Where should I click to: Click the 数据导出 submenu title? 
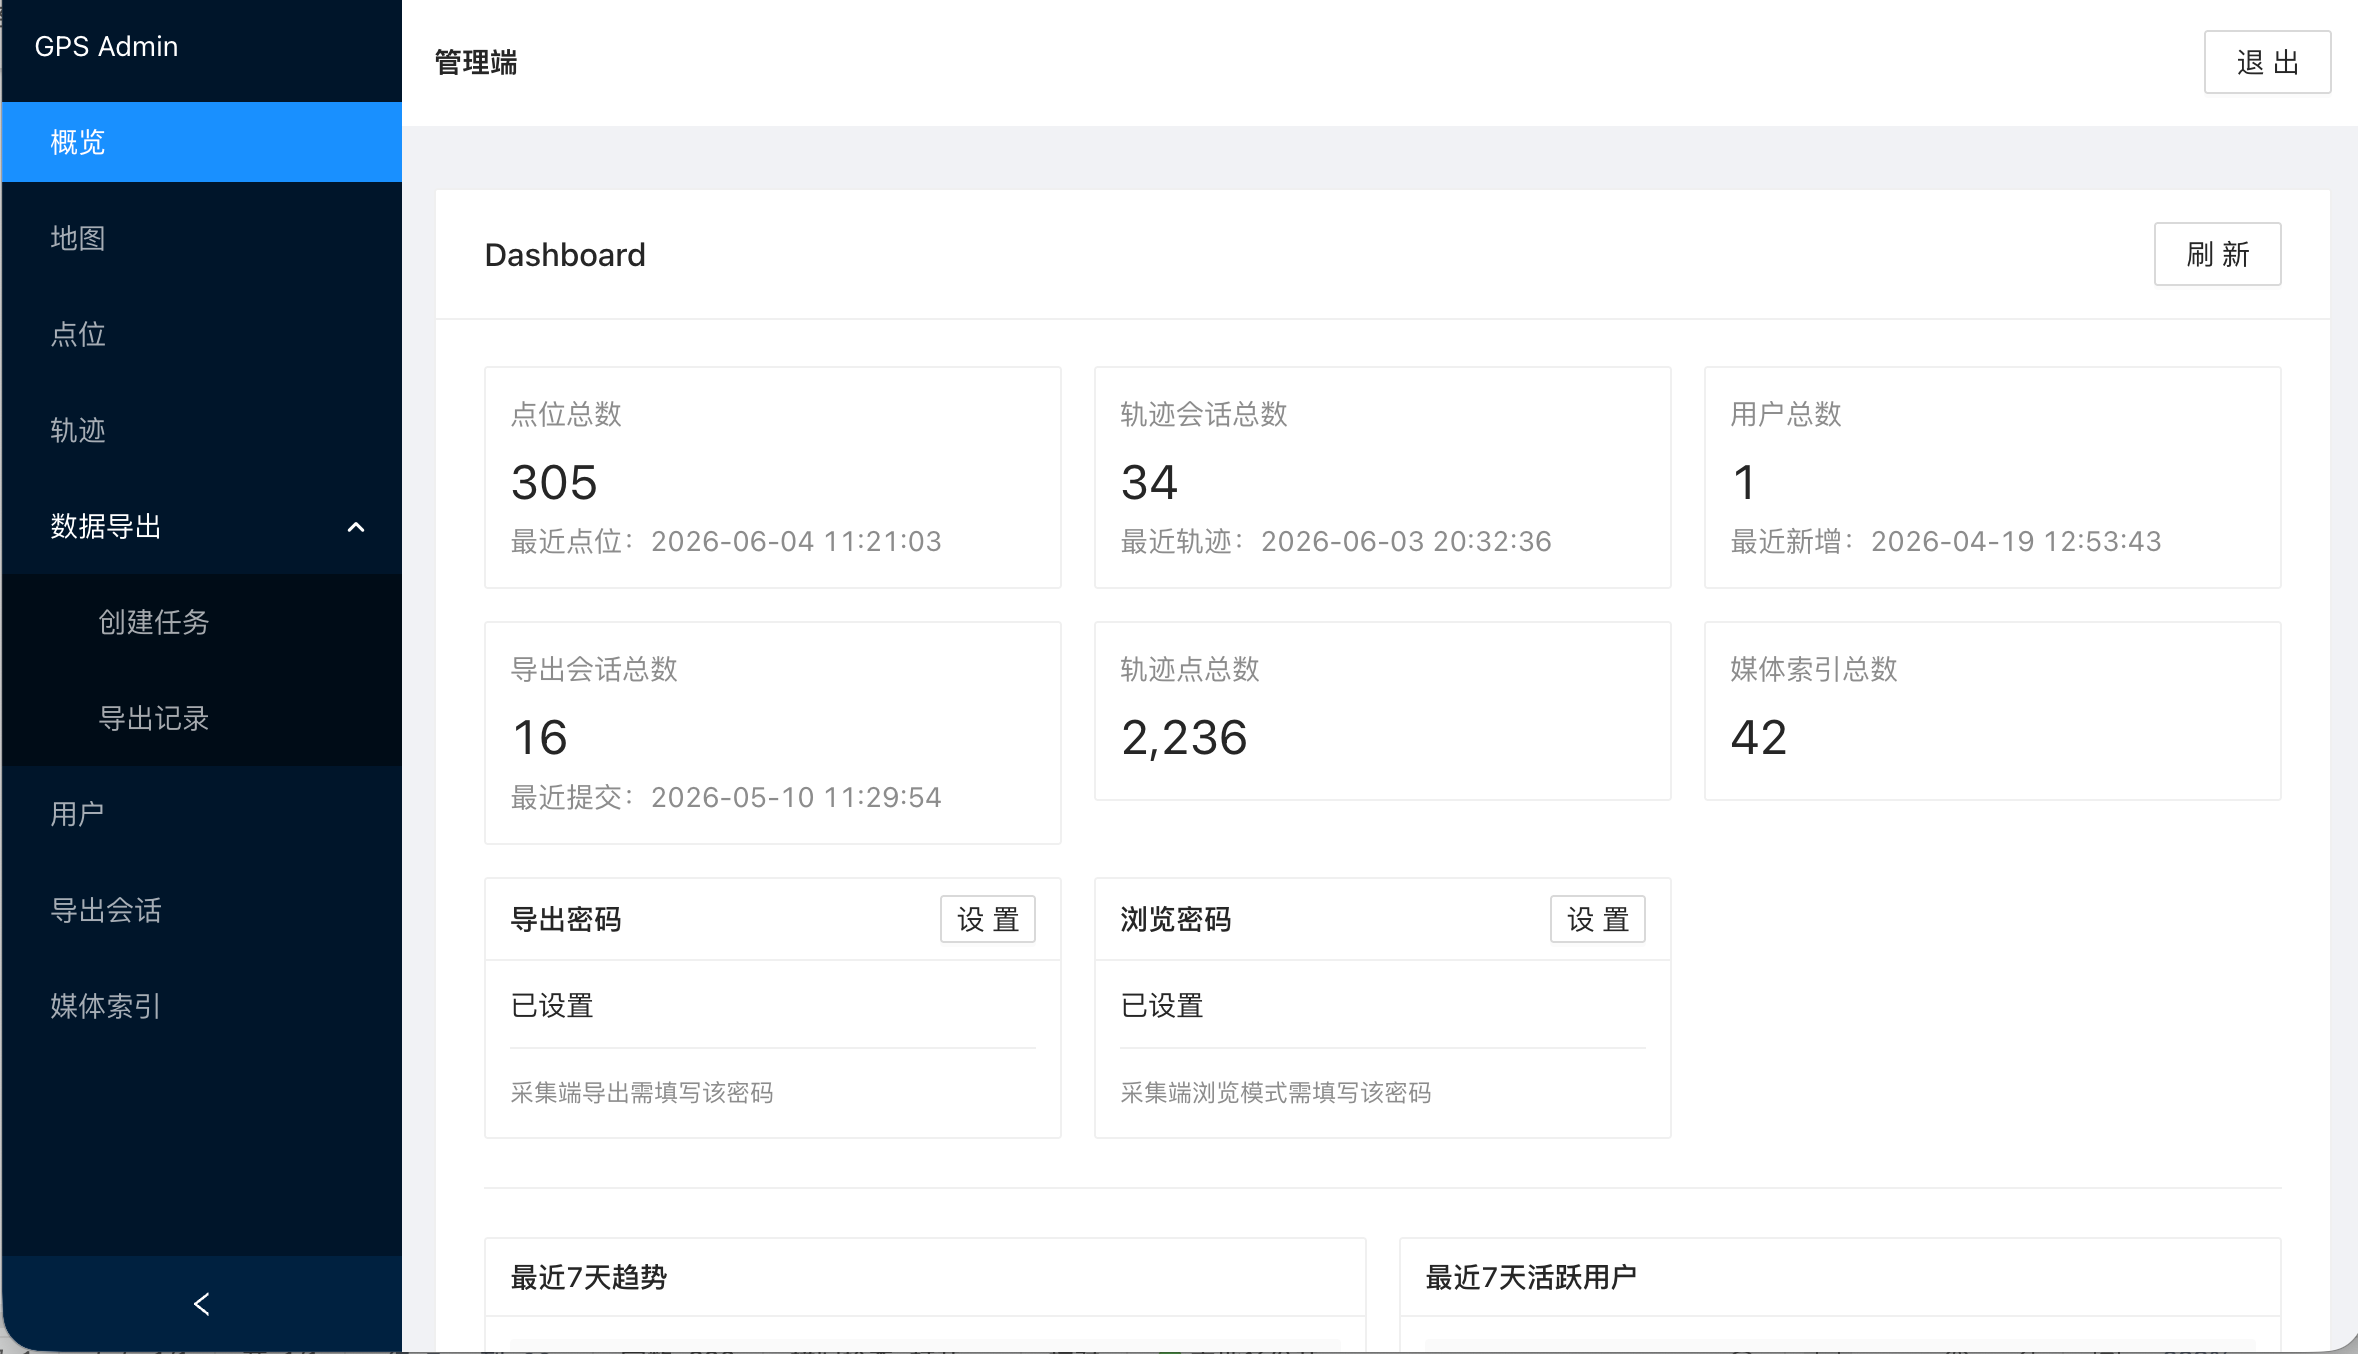tap(106, 526)
